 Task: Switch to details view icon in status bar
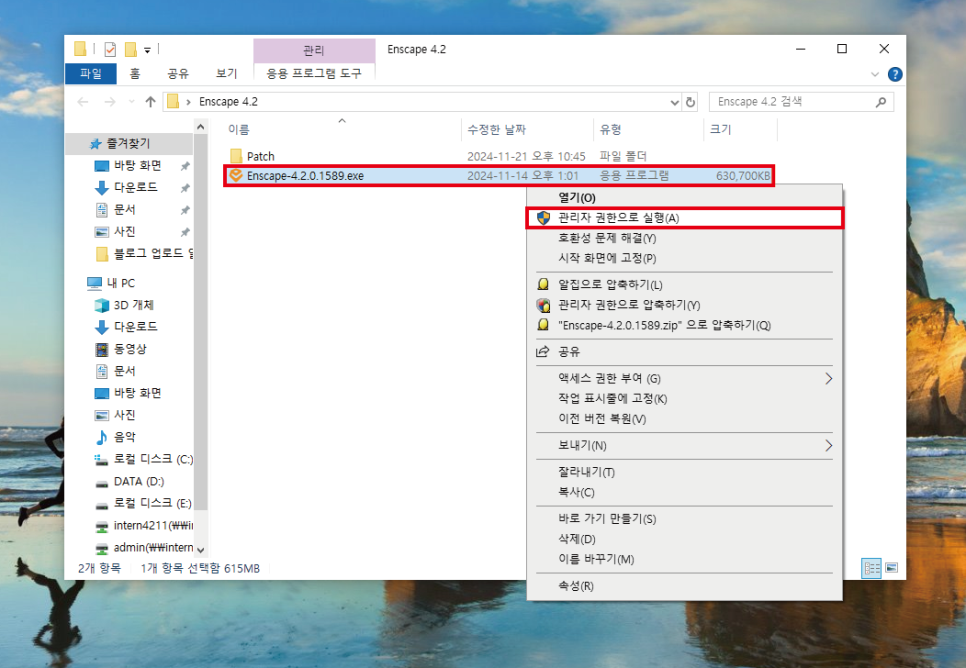pyautogui.click(x=871, y=568)
